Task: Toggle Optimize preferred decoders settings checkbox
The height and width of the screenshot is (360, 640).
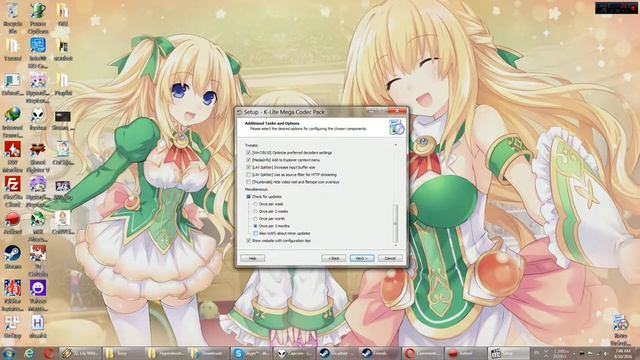Action: [248, 153]
